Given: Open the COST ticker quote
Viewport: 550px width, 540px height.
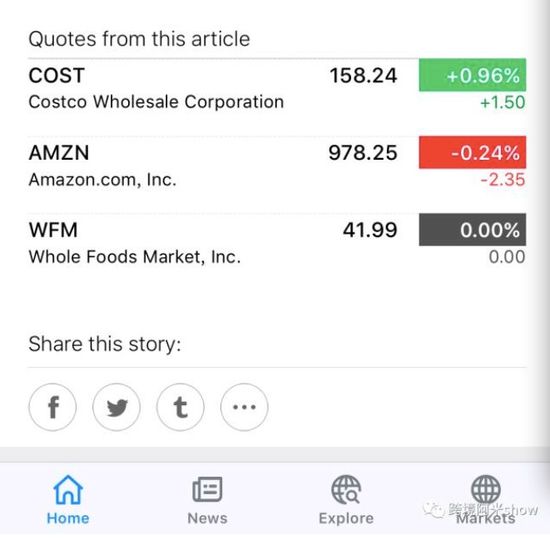Looking at the screenshot, I should pos(56,75).
